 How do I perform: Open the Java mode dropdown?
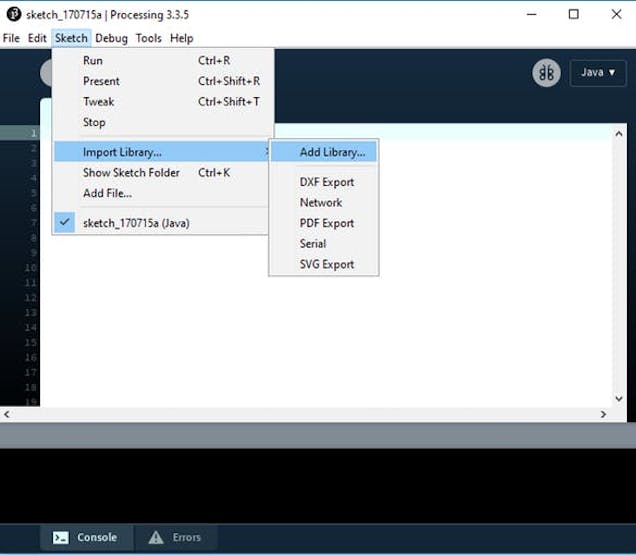598,73
